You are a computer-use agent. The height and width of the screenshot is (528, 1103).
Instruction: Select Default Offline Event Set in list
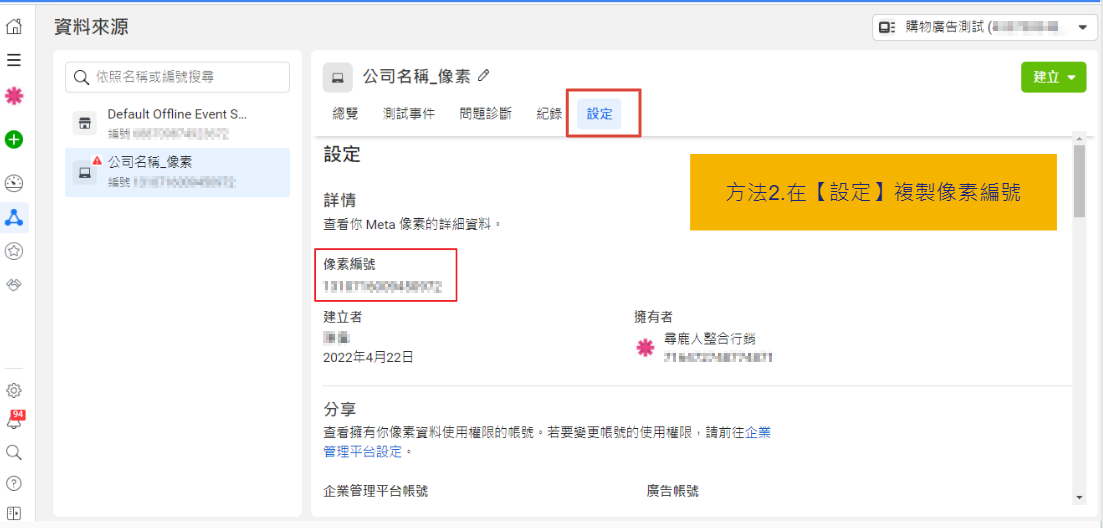coord(177,123)
